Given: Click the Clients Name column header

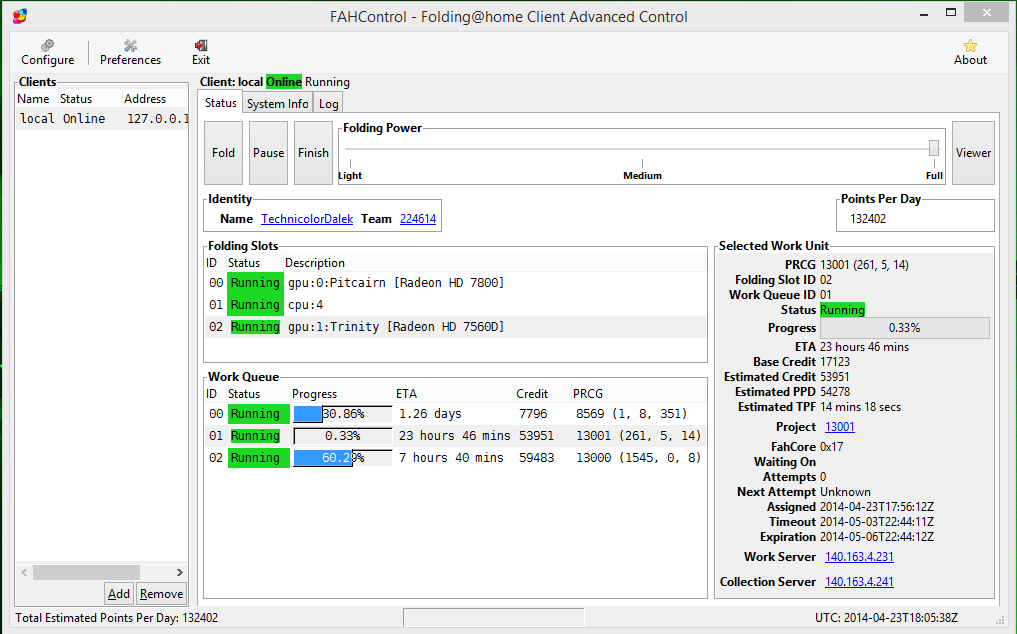Looking at the screenshot, I should pos(33,99).
